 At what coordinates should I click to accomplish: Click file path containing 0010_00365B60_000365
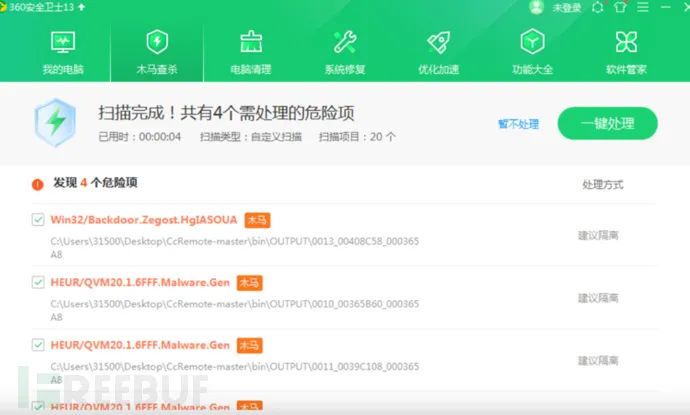[235, 310]
